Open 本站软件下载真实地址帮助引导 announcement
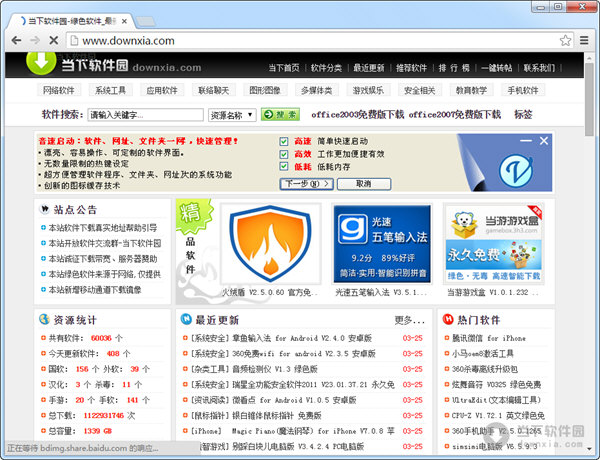Screen dimensions: 600x460 coord(103,228)
